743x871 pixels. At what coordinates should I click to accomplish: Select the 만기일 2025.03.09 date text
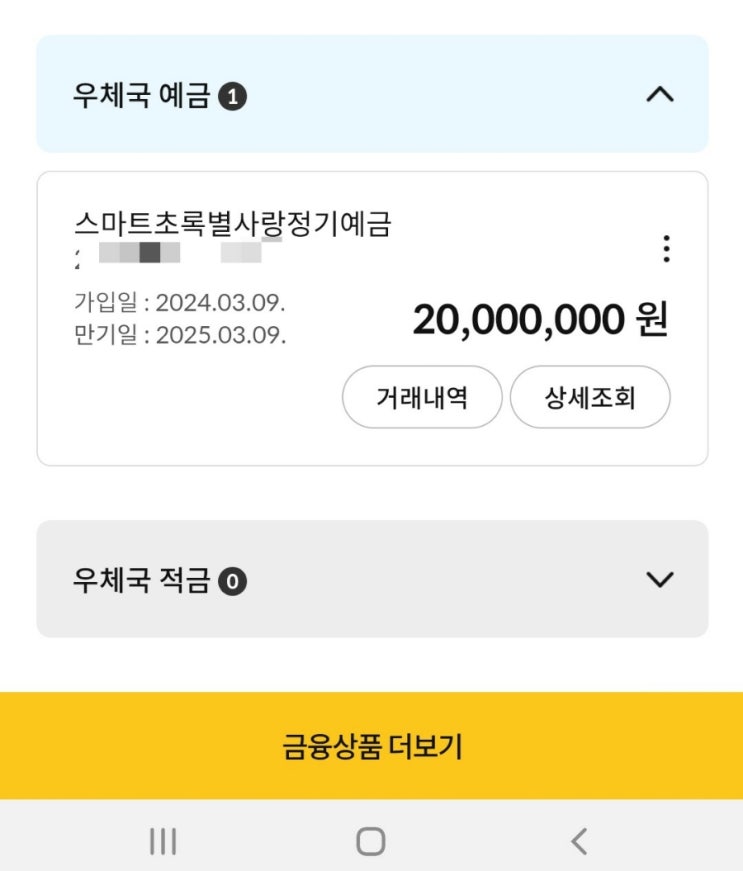pos(180,334)
